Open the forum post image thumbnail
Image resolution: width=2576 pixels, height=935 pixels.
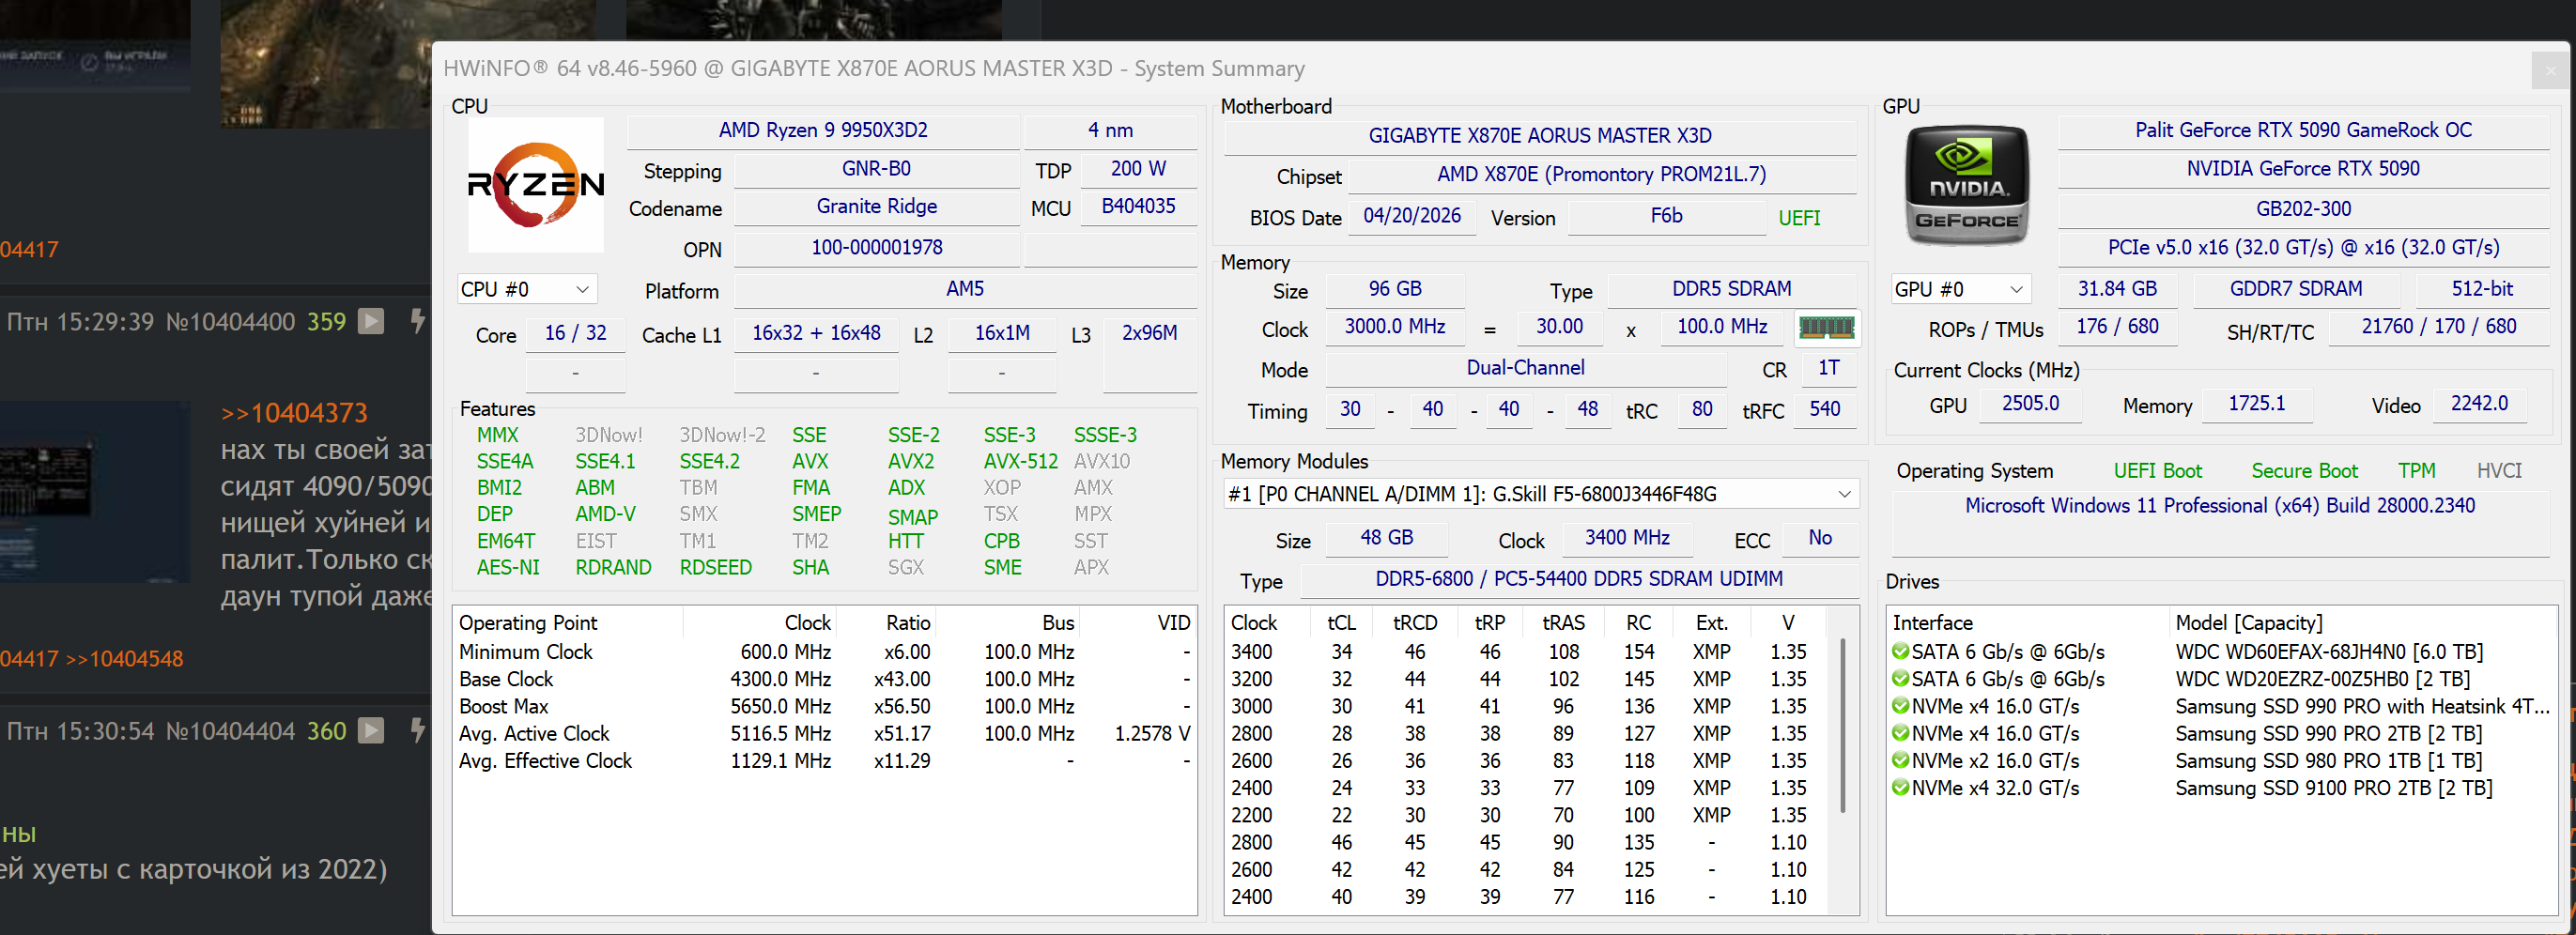pos(95,492)
